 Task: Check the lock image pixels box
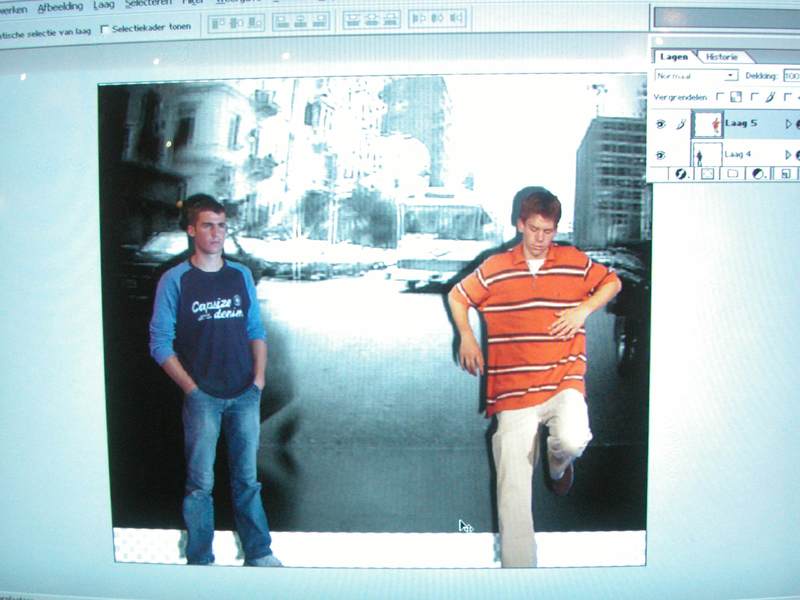click(754, 97)
